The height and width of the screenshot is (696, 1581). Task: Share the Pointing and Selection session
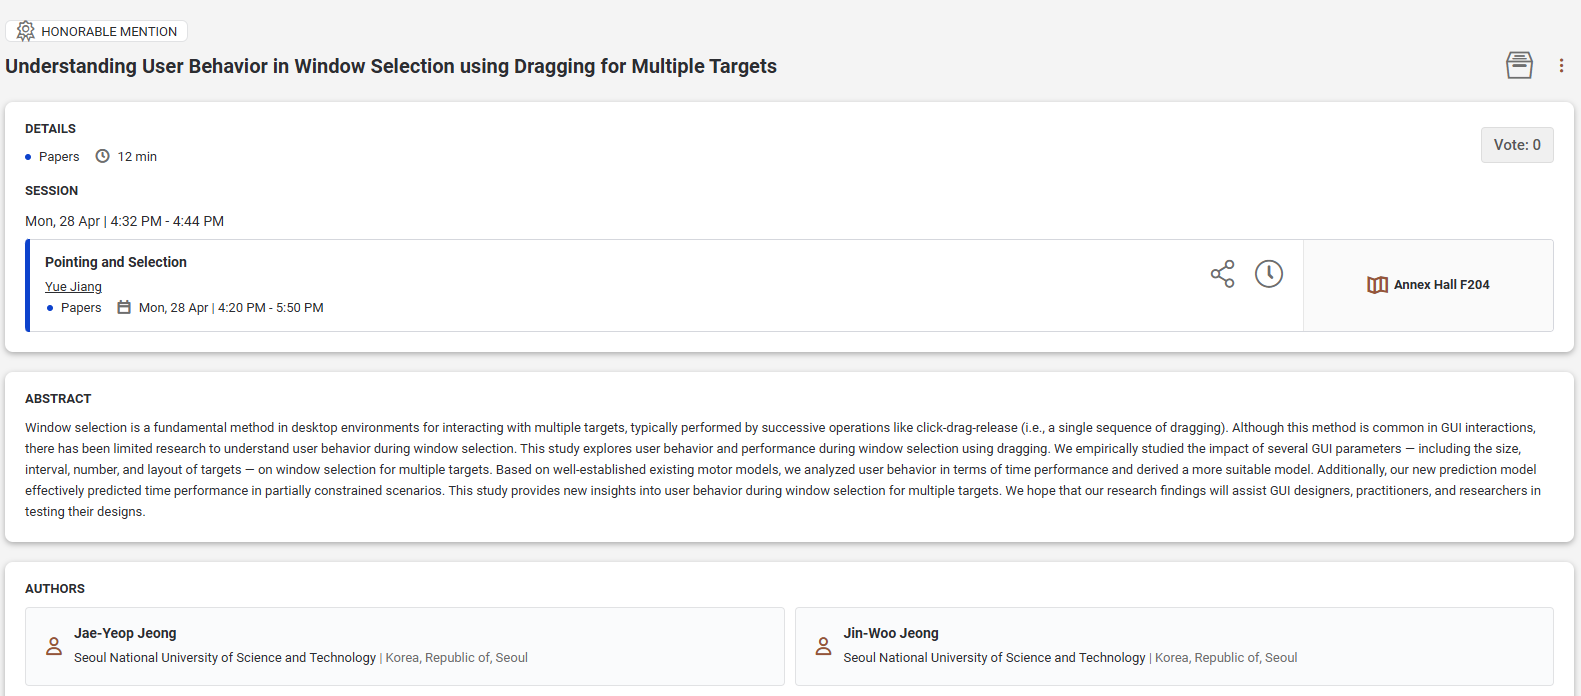[1222, 274]
